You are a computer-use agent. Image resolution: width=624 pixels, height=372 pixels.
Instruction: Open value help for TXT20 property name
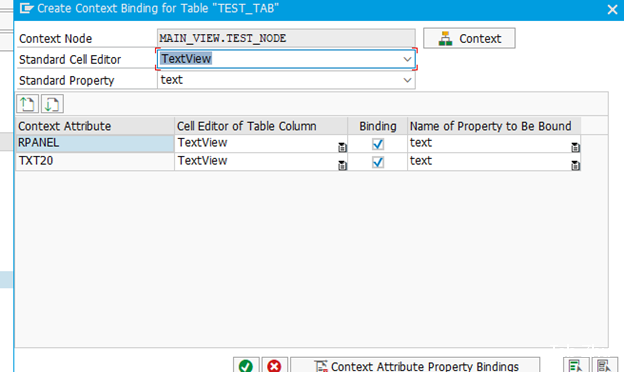(575, 165)
